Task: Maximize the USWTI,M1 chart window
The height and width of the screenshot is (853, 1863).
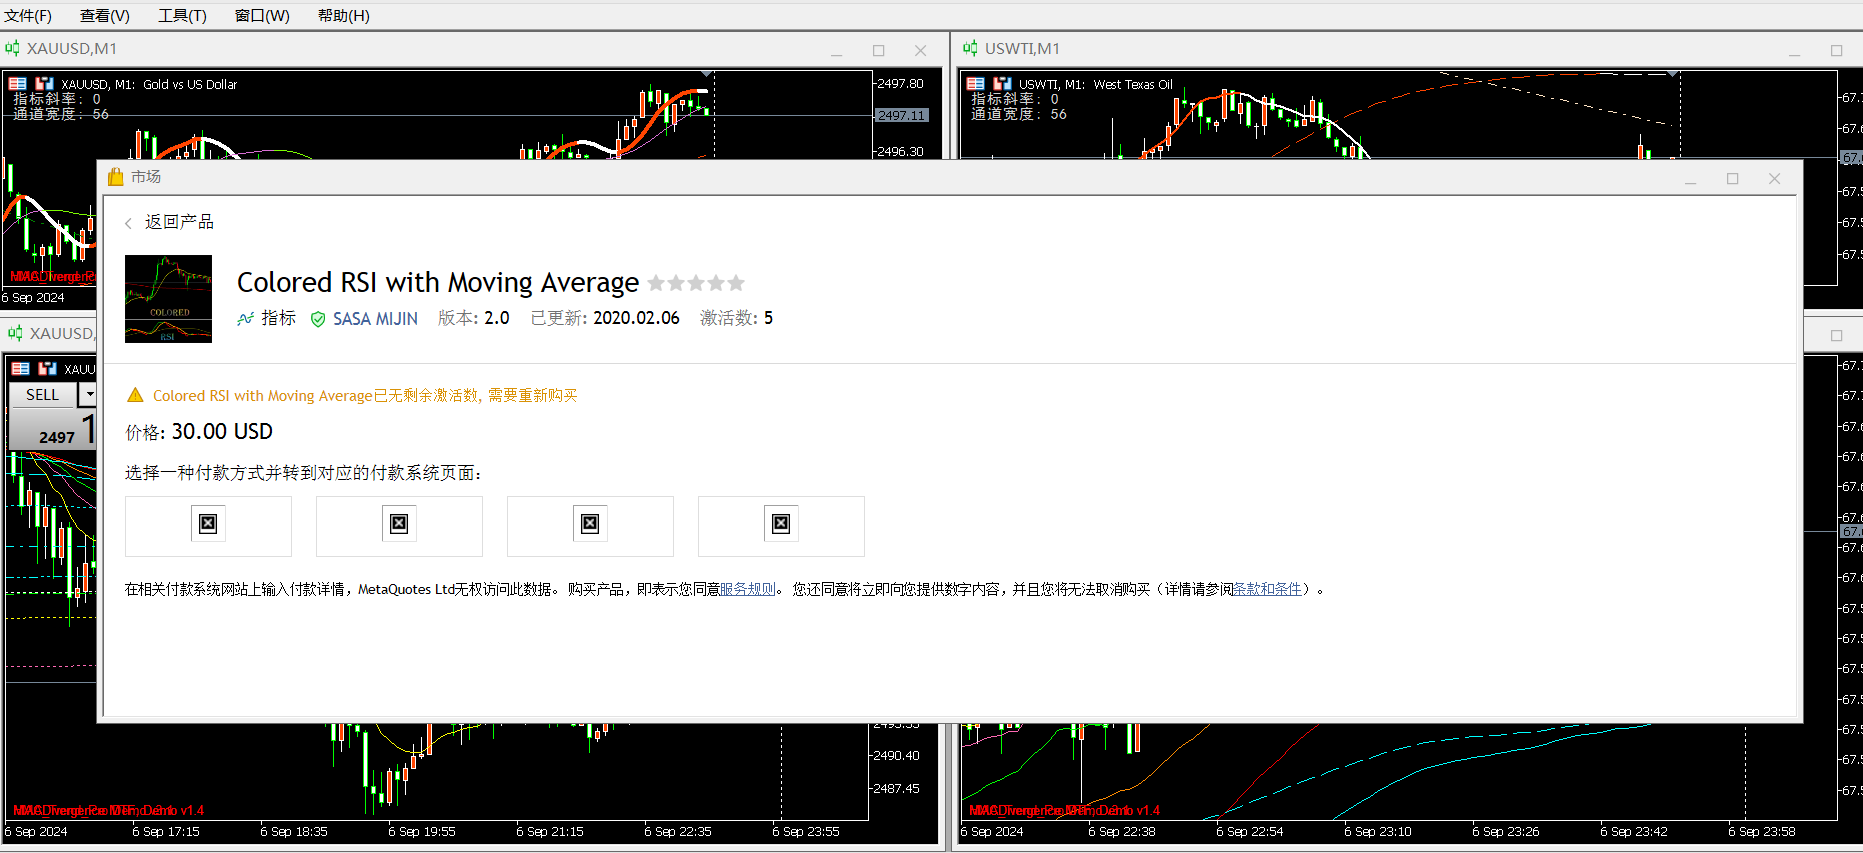Action: pyautogui.click(x=1837, y=50)
